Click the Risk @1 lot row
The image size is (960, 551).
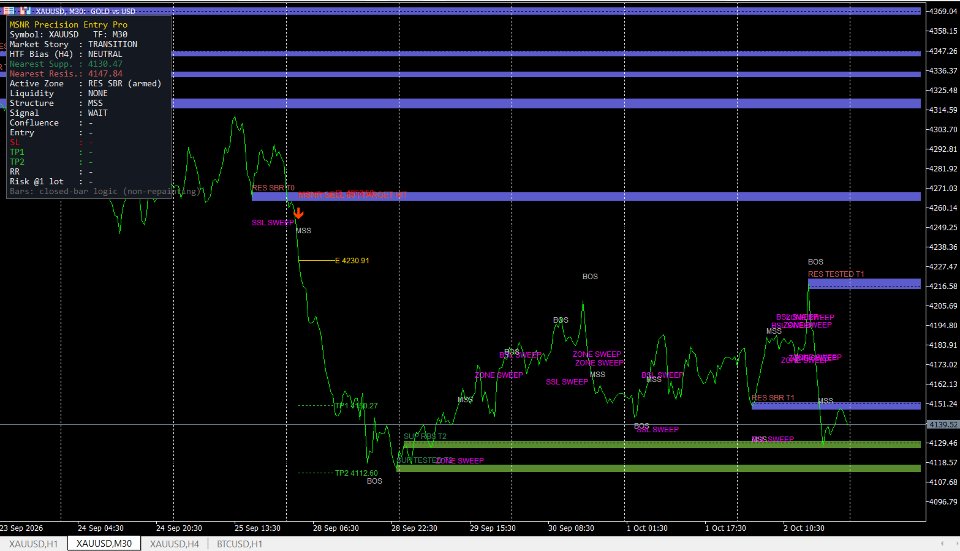pos(51,181)
